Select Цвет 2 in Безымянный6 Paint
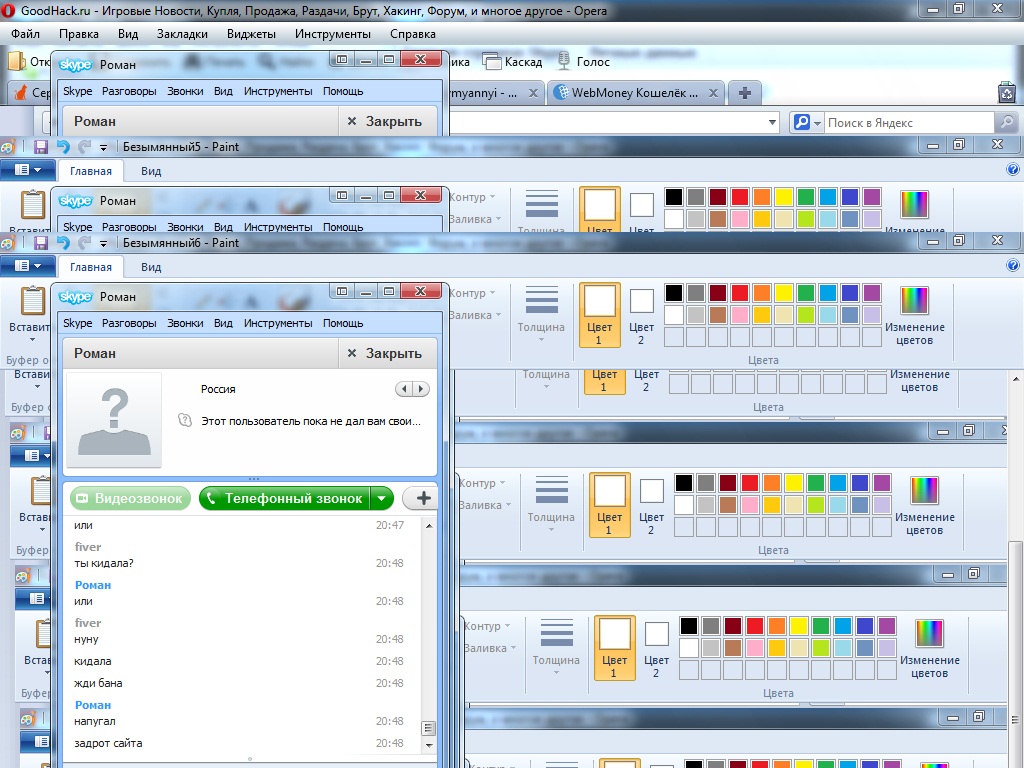 tap(641, 316)
